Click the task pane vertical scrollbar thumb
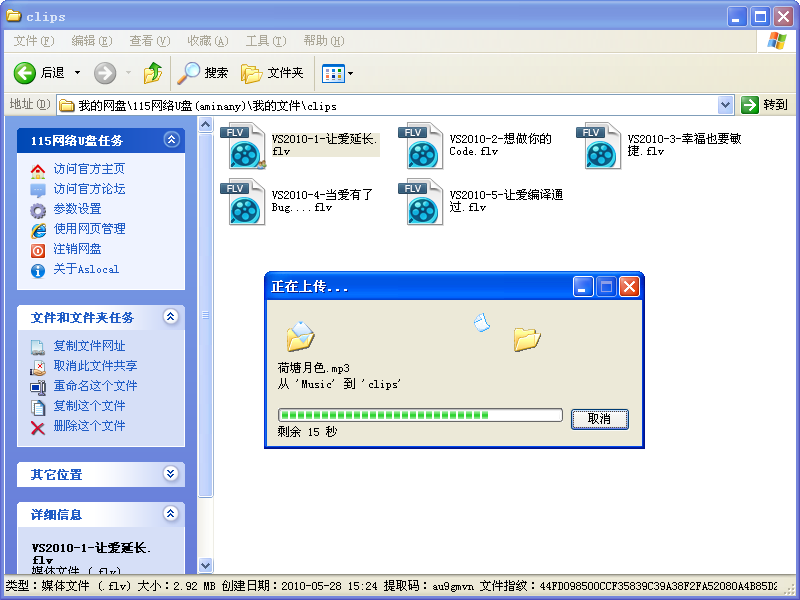This screenshot has height=600, width=800. pos(205,315)
